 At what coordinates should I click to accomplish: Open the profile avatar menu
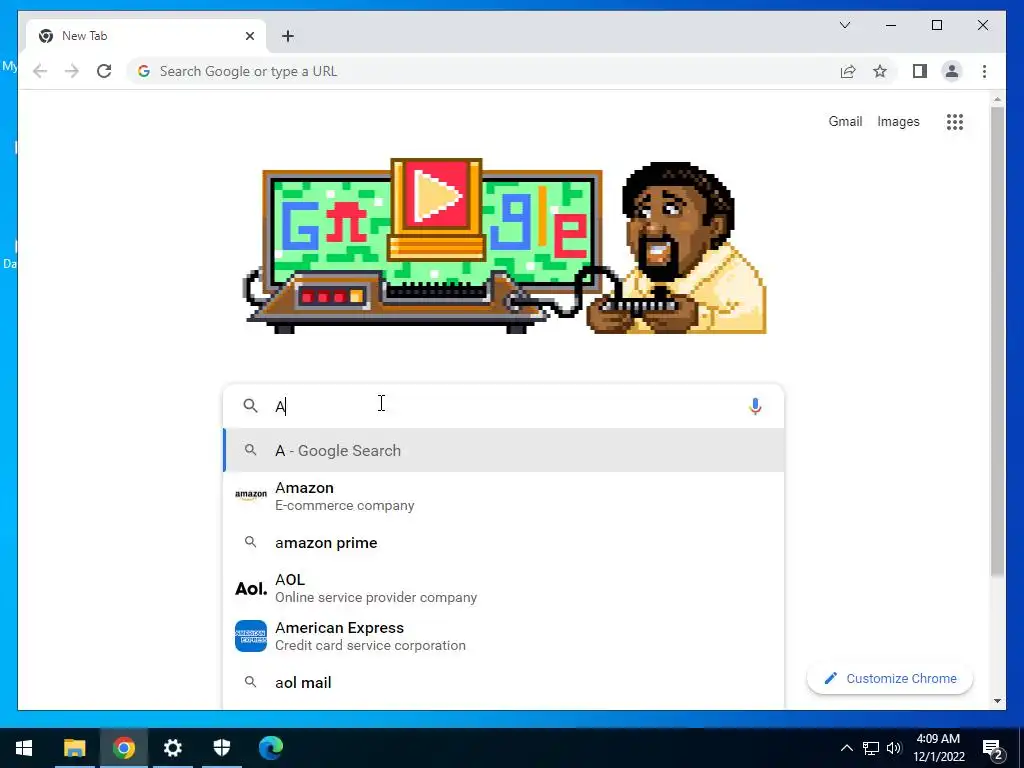pyautogui.click(x=952, y=71)
